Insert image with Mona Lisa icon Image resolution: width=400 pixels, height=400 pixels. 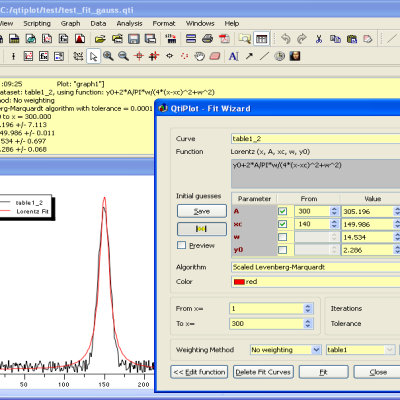(x=295, y=56)
